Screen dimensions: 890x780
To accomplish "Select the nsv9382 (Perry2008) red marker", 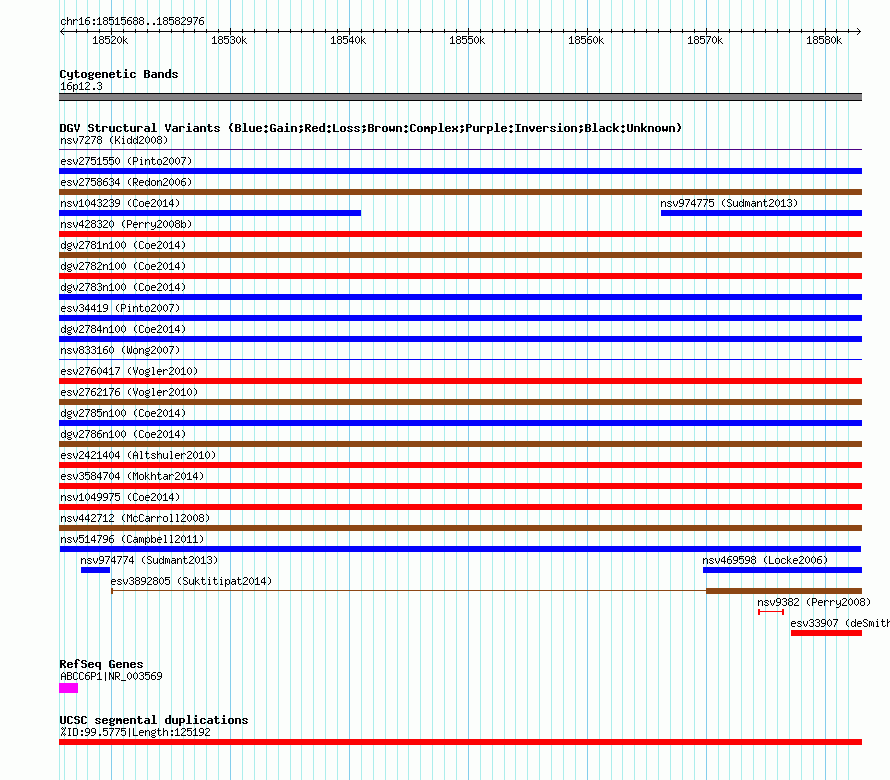I will [771, 612].
